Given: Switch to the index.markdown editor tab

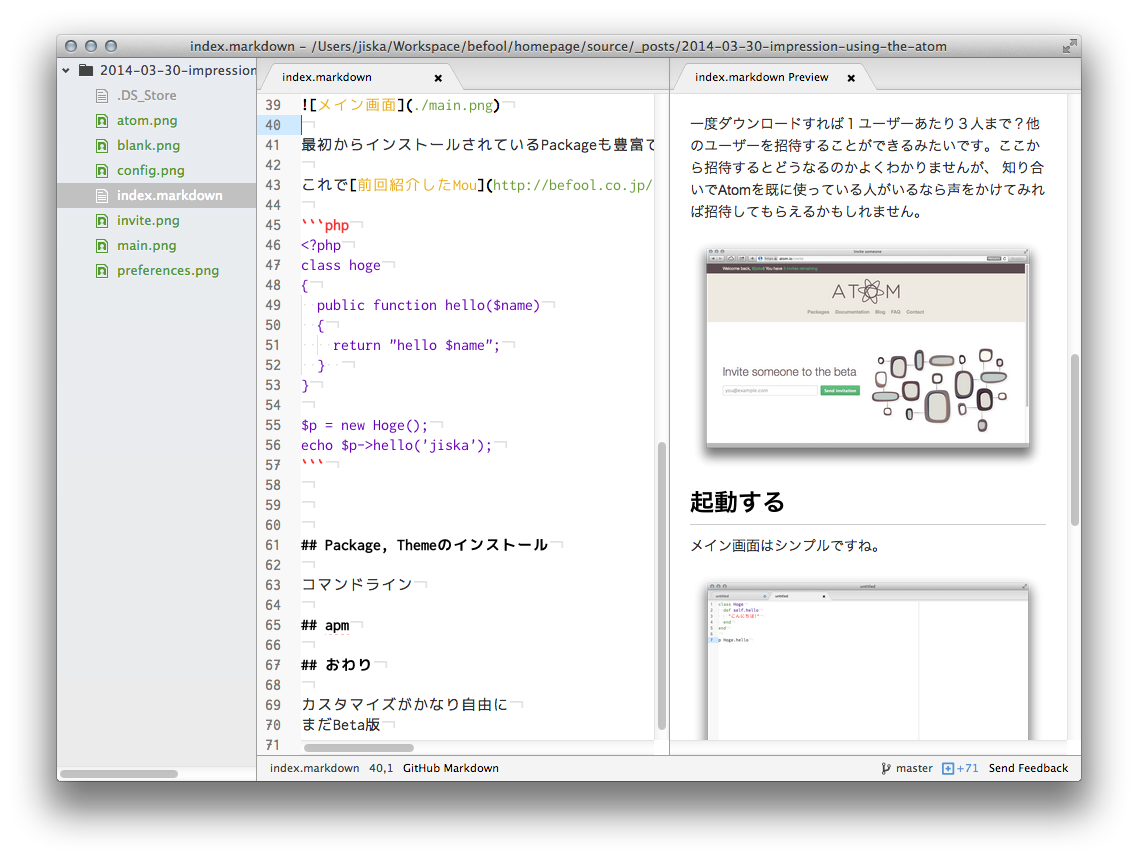Looking at the screenshot, I should 327,77.
